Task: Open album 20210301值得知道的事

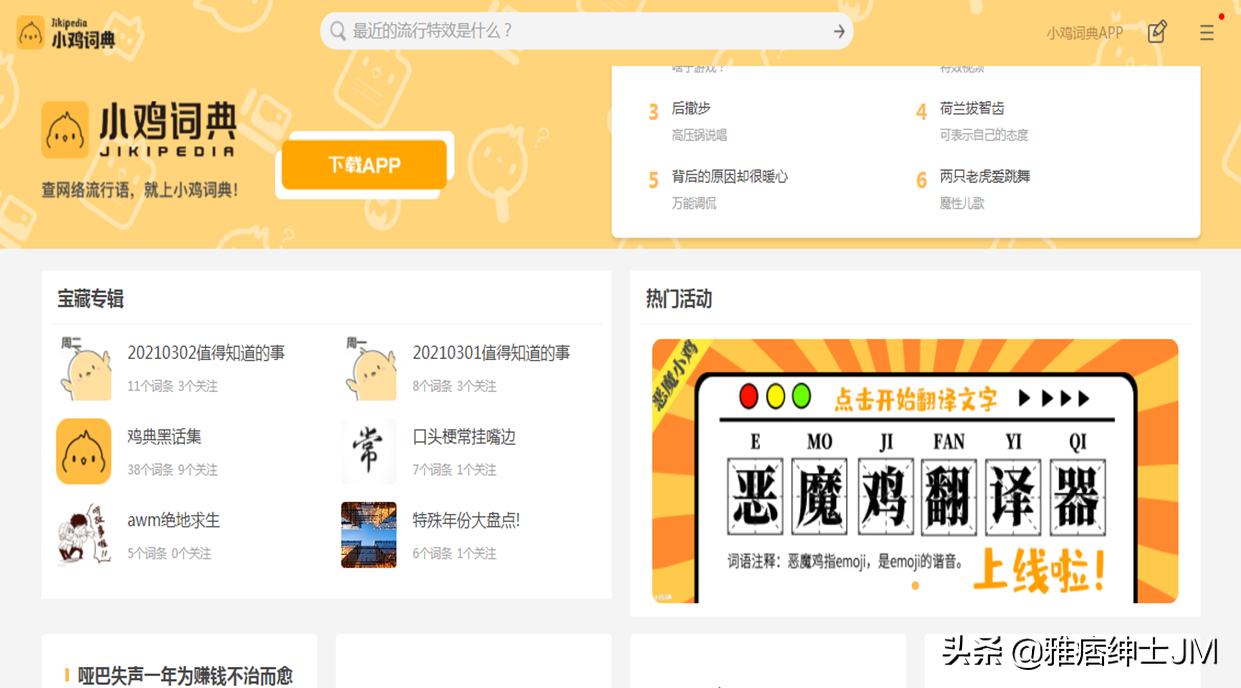Action: [491, 353]
